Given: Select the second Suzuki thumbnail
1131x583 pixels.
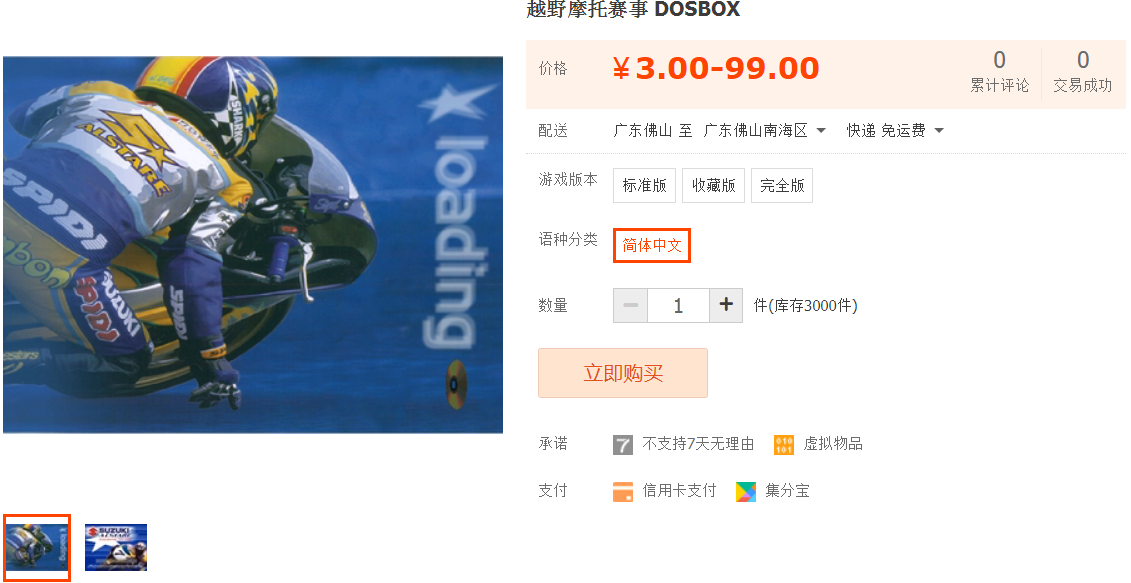Looking at the screenshot, I should click(x=116, y=547).
